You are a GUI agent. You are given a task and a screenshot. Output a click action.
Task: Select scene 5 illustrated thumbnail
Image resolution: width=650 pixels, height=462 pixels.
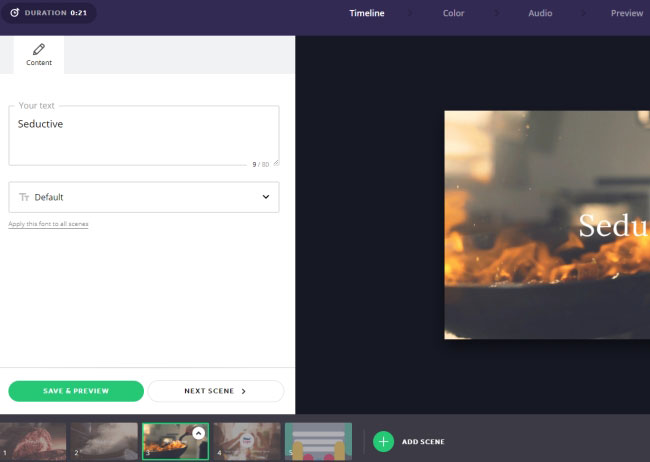(318, 441)
